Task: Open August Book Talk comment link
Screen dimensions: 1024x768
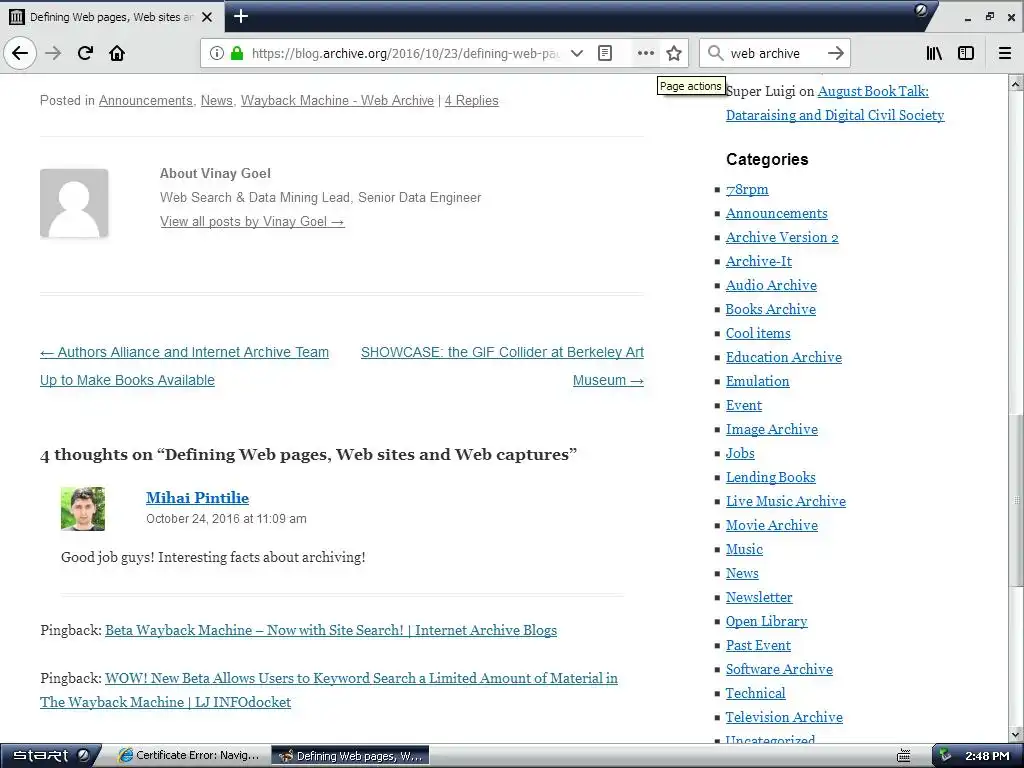Action: pyautogui.click(x=835, y=103)
